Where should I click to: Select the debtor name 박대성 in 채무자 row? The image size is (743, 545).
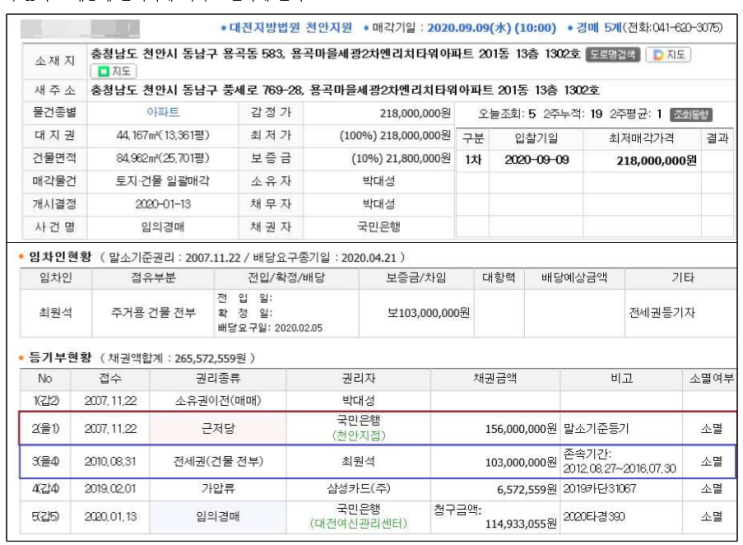[x=379, y=204]
